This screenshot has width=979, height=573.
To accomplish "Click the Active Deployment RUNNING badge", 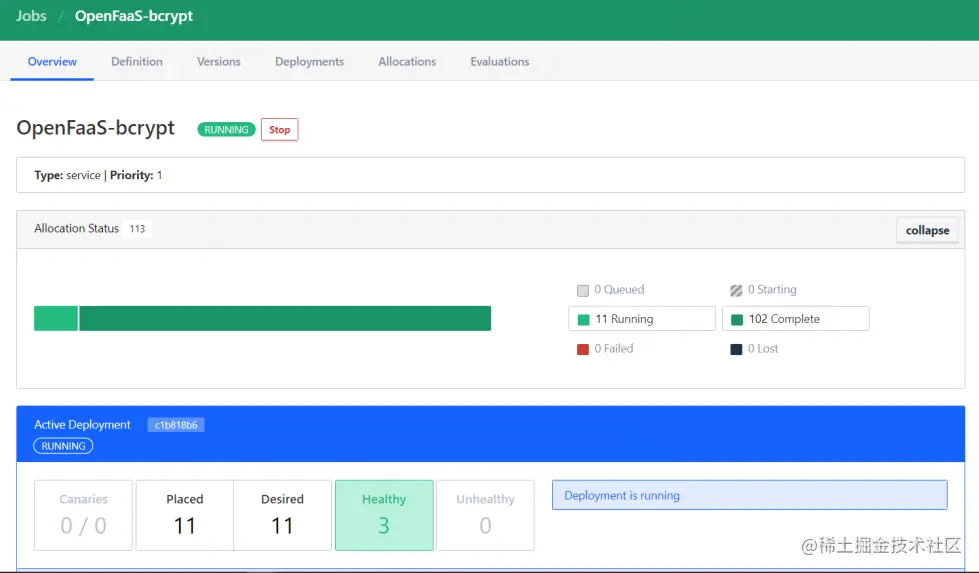I will pyautogui.click(x=63, y=446).
